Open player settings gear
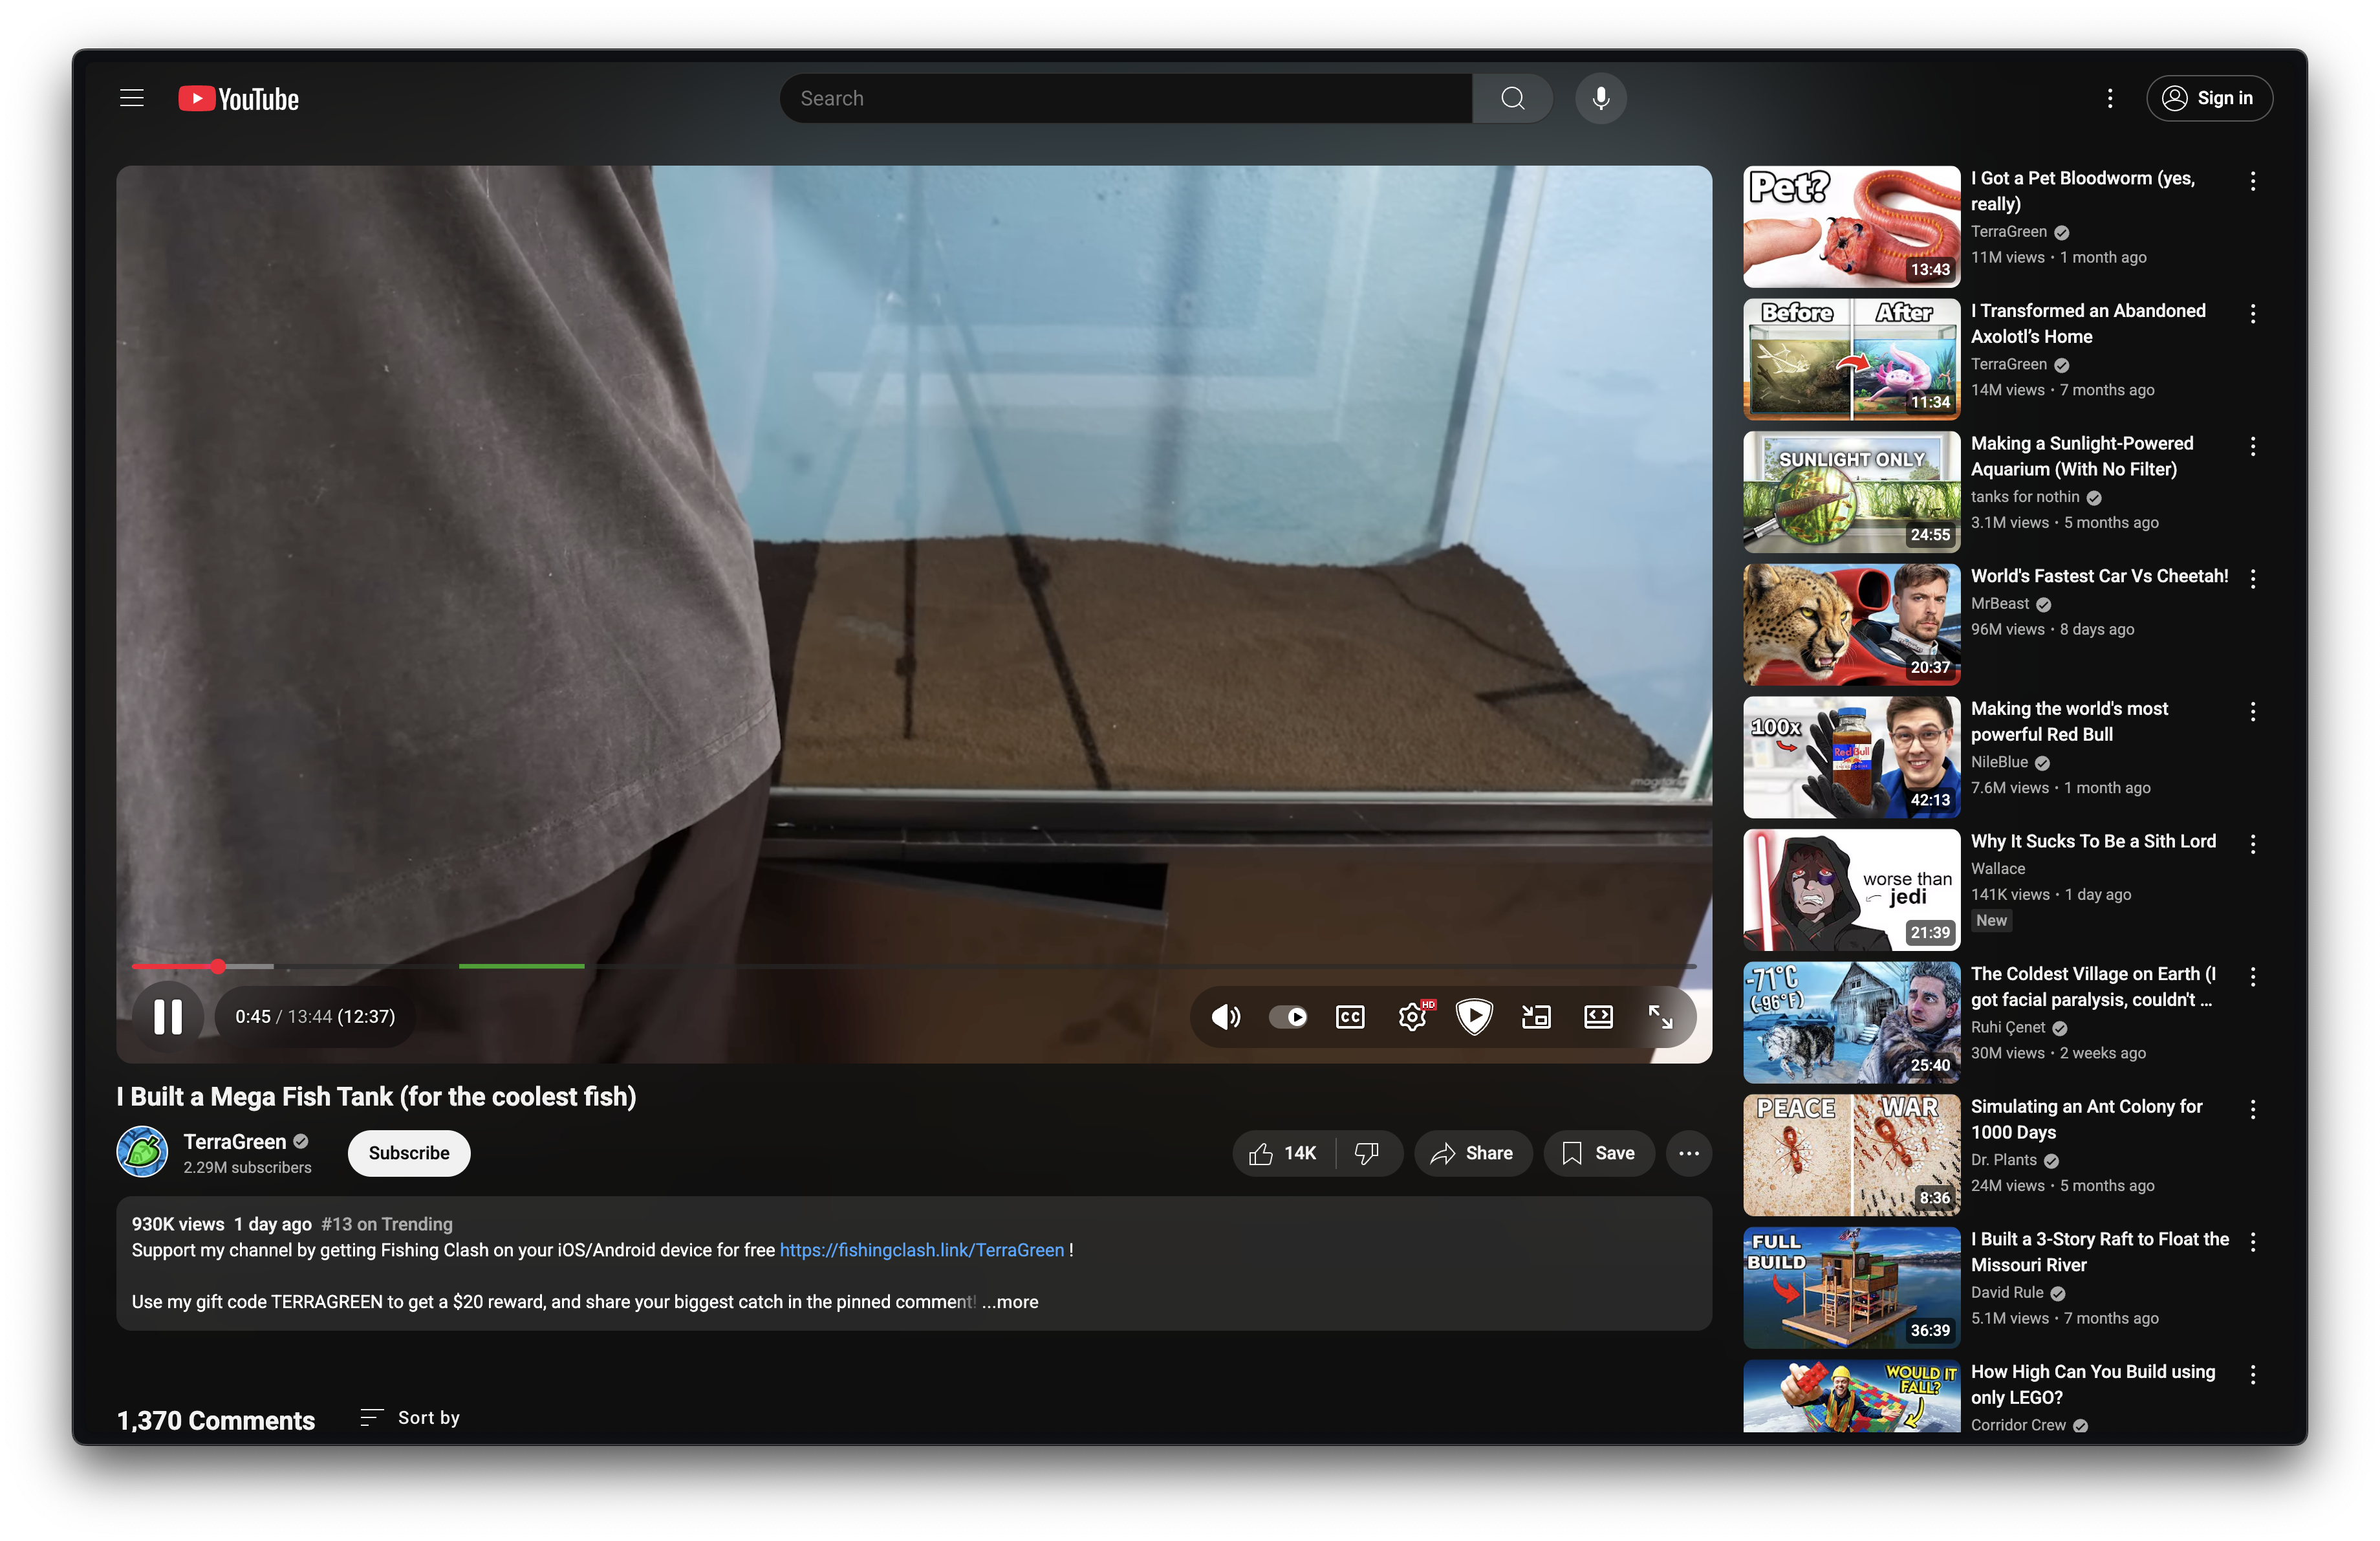Screen dimensions: 2380x1541 (1412, 1017)
